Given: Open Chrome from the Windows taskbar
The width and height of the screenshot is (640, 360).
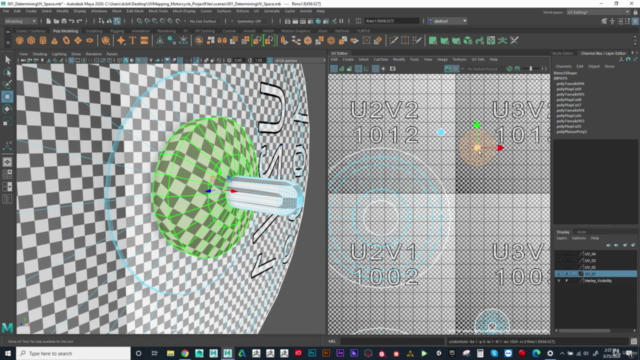Looking at the screenshot, I should pyautogui.click(x=185, y=353).
